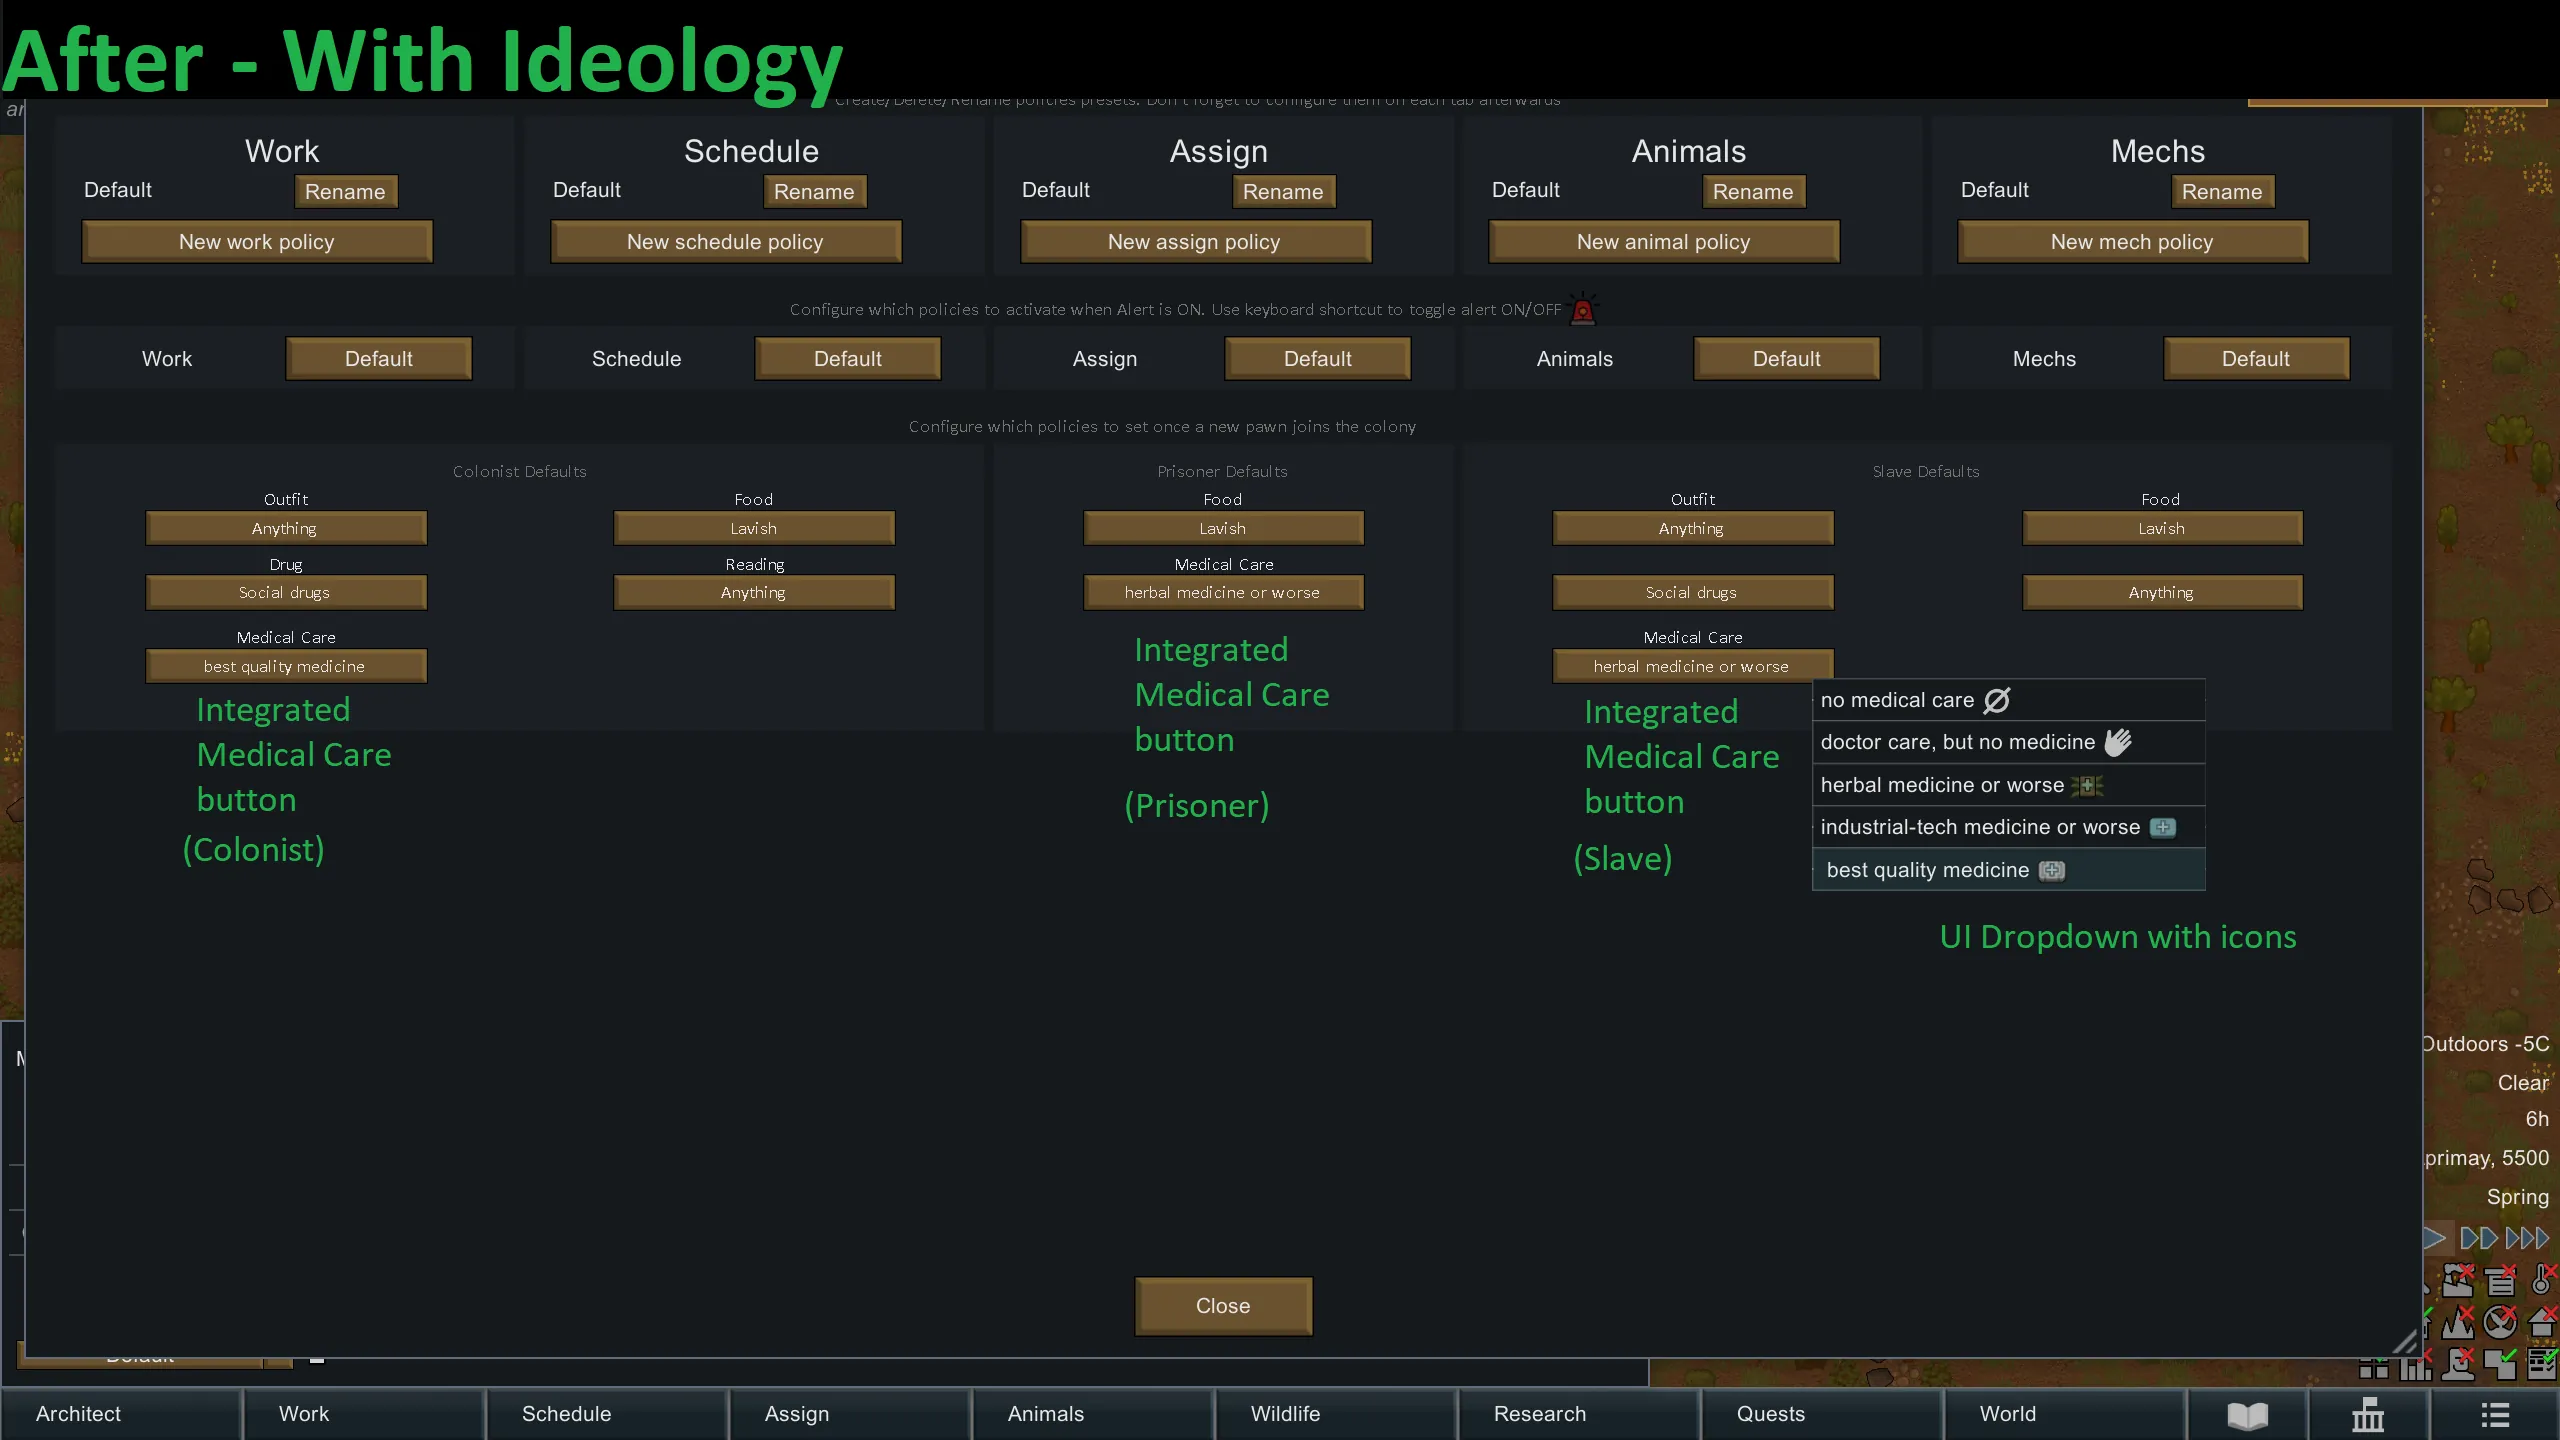Toggle the roof overlay house icon
The width and height of the screenshot is (2560, 1440).
[2542, 1322]
